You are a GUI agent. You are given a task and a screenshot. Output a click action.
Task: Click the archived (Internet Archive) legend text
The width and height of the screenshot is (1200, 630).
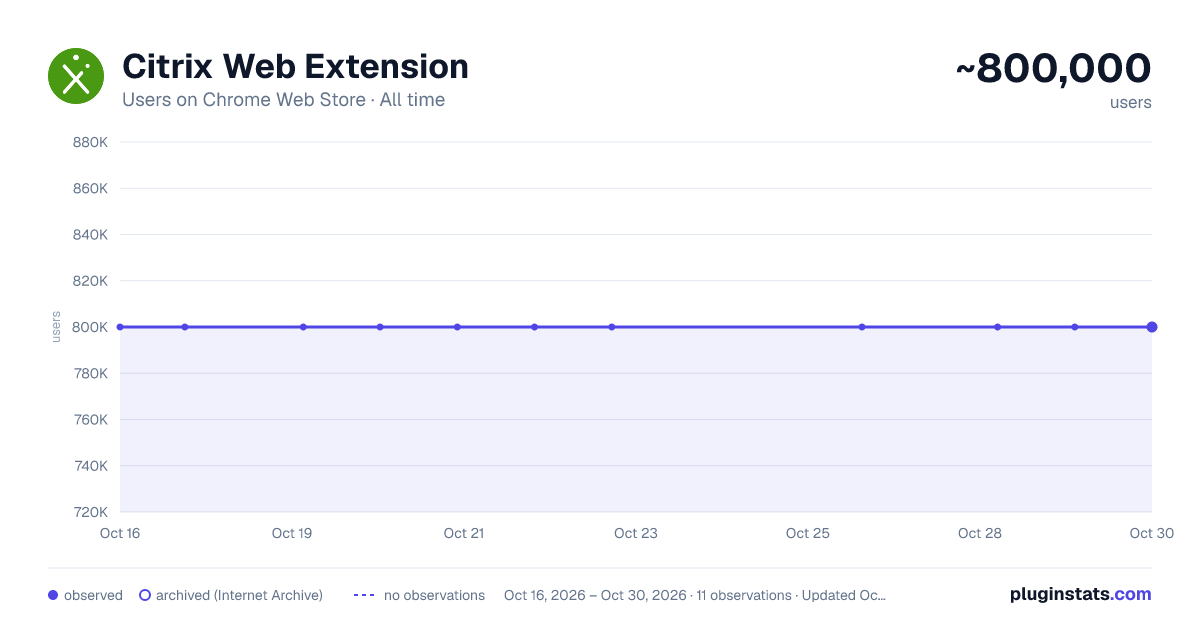click(x=239, y=595)
